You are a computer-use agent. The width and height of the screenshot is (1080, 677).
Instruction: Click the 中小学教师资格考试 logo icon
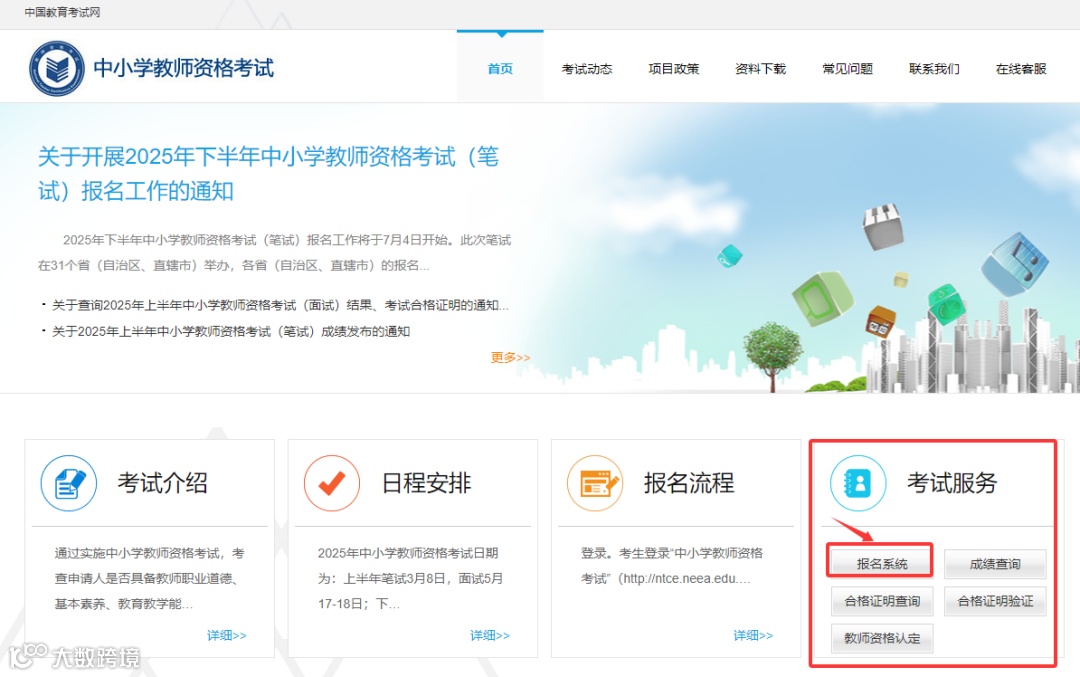[x=57, y=66]
